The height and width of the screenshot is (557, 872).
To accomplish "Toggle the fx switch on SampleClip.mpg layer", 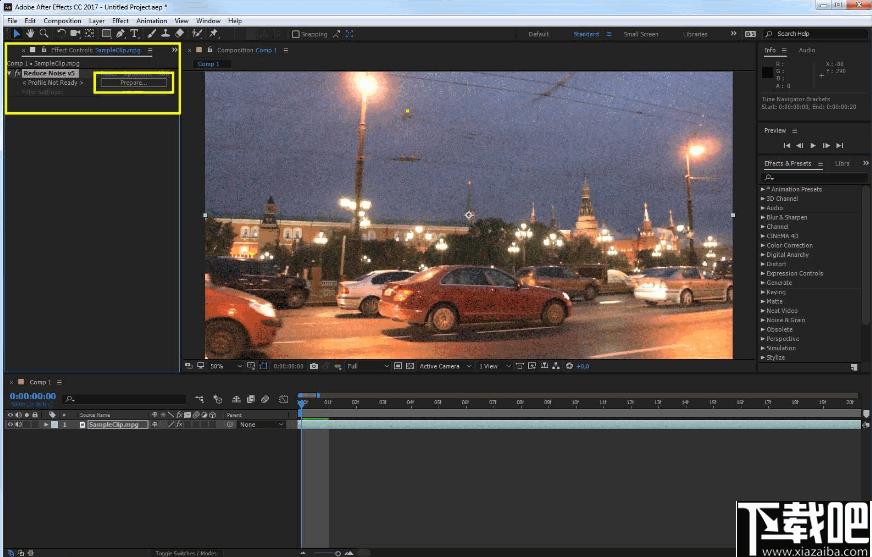I will pos(180,425).
